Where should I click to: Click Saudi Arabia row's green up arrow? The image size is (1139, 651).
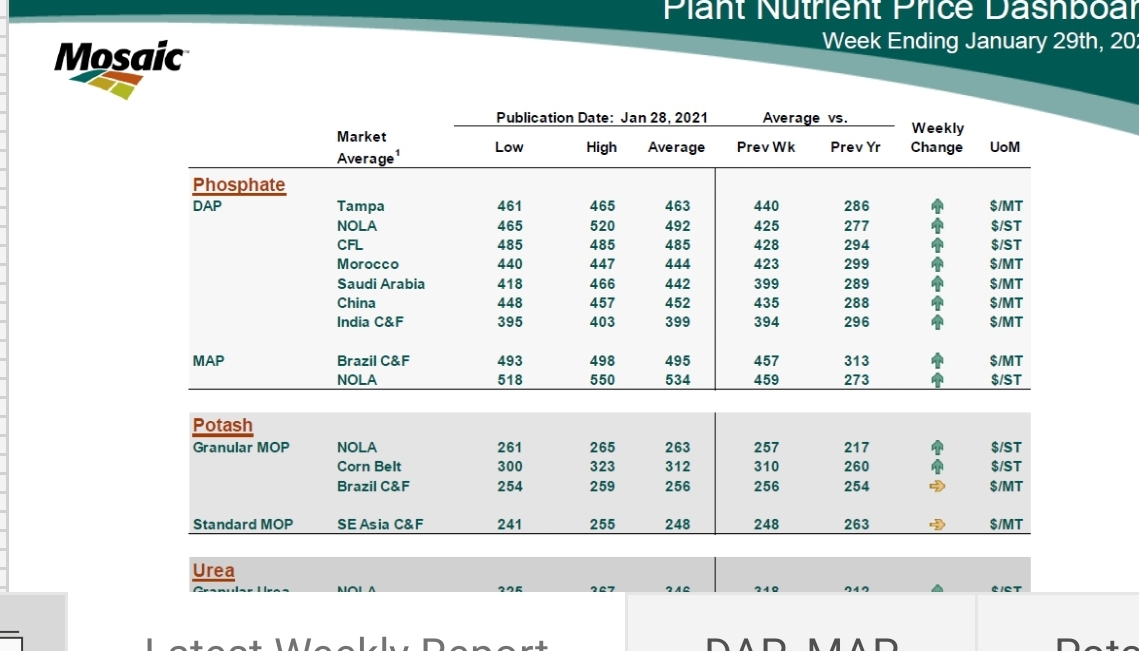[937, 284]
